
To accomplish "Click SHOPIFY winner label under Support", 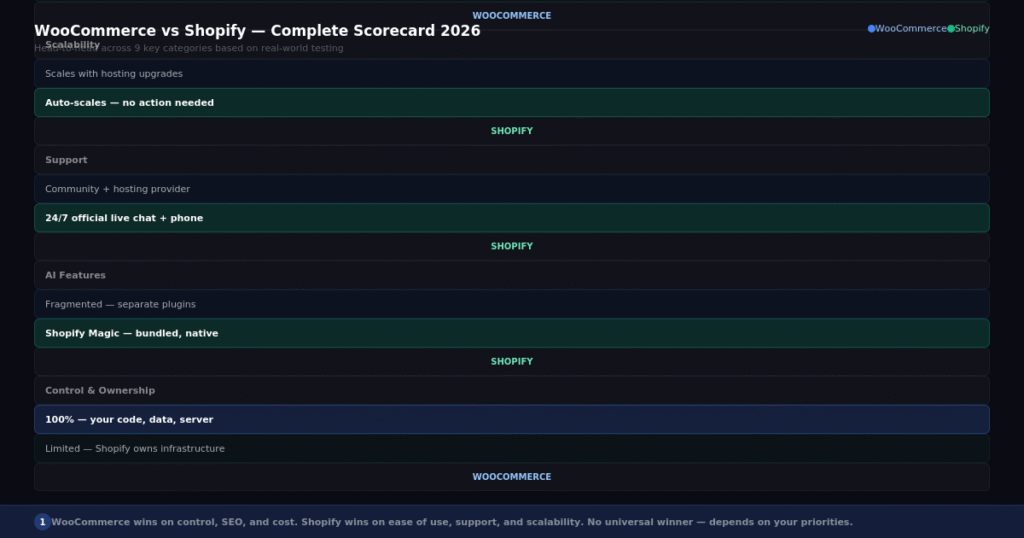I will click(512, 246).
